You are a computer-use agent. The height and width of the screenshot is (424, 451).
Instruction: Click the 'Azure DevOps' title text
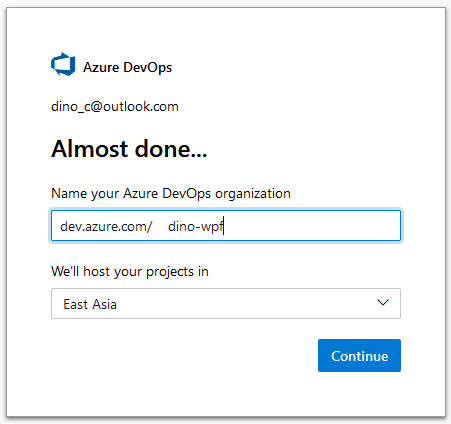coord(127,67)
